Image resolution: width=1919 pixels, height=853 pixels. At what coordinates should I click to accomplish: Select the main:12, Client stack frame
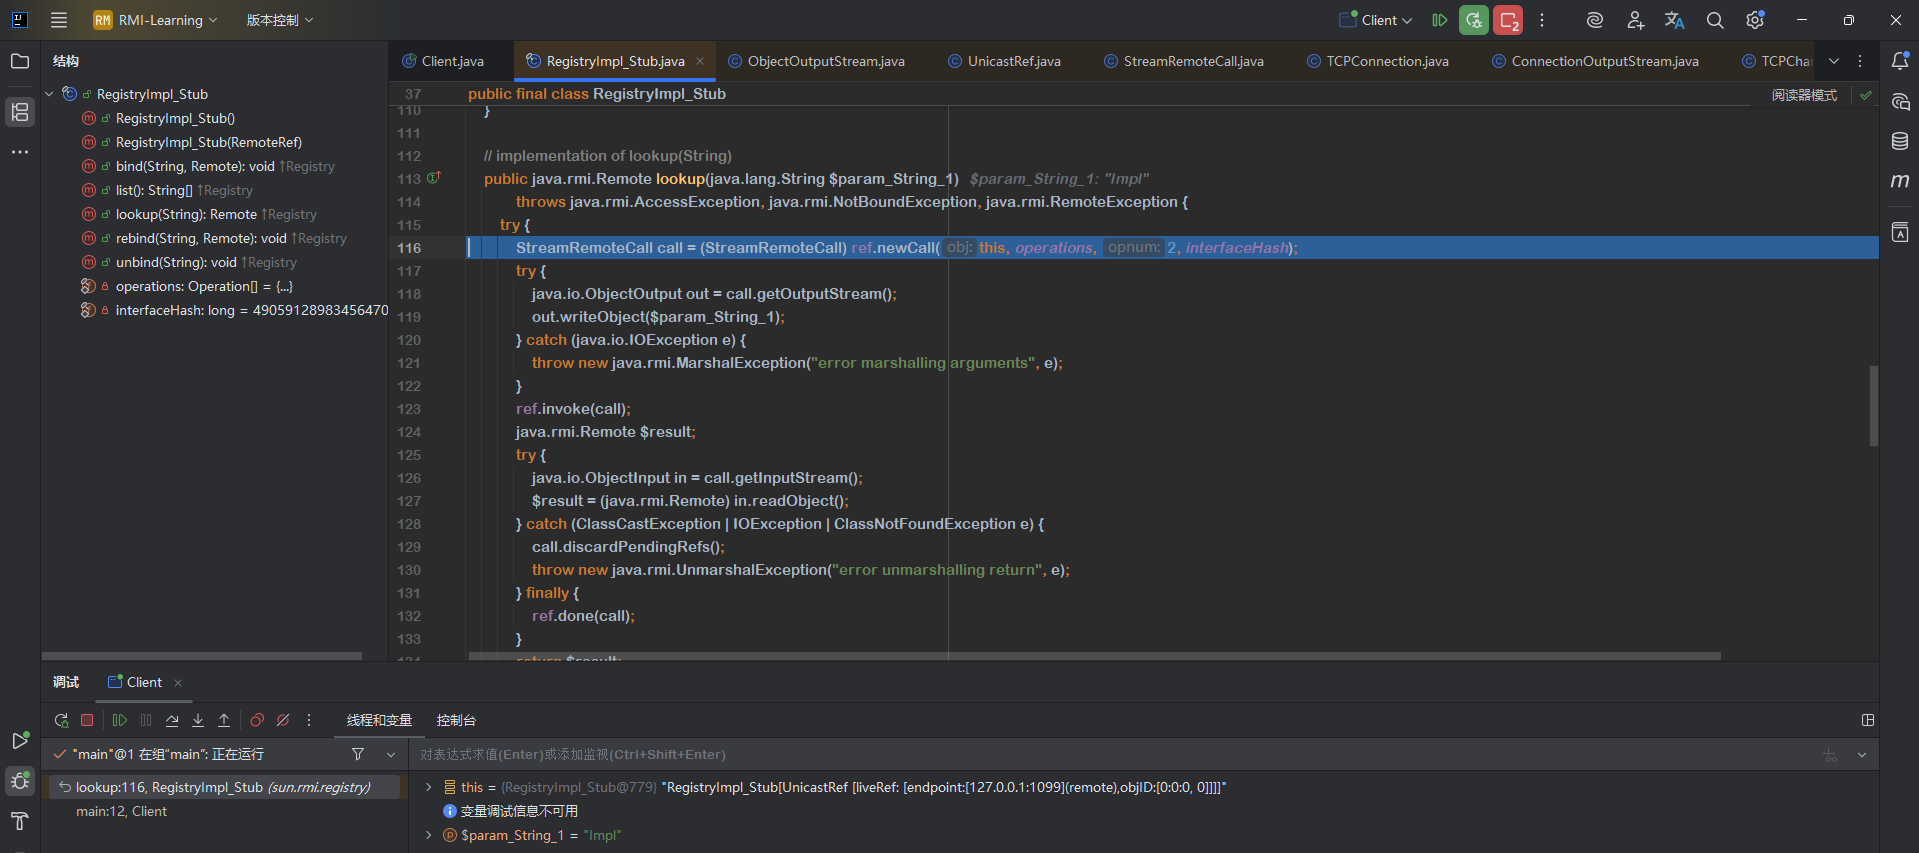pyautogui.click(x=121, y=811)
